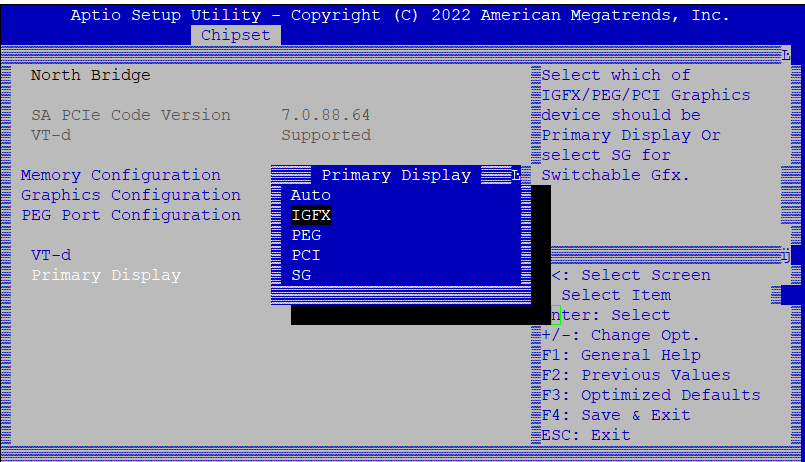Image resolution: width=805 pixels, height=462 pixels.
Task: Click the Primary Display popup title
Action: tap(396, 175)
